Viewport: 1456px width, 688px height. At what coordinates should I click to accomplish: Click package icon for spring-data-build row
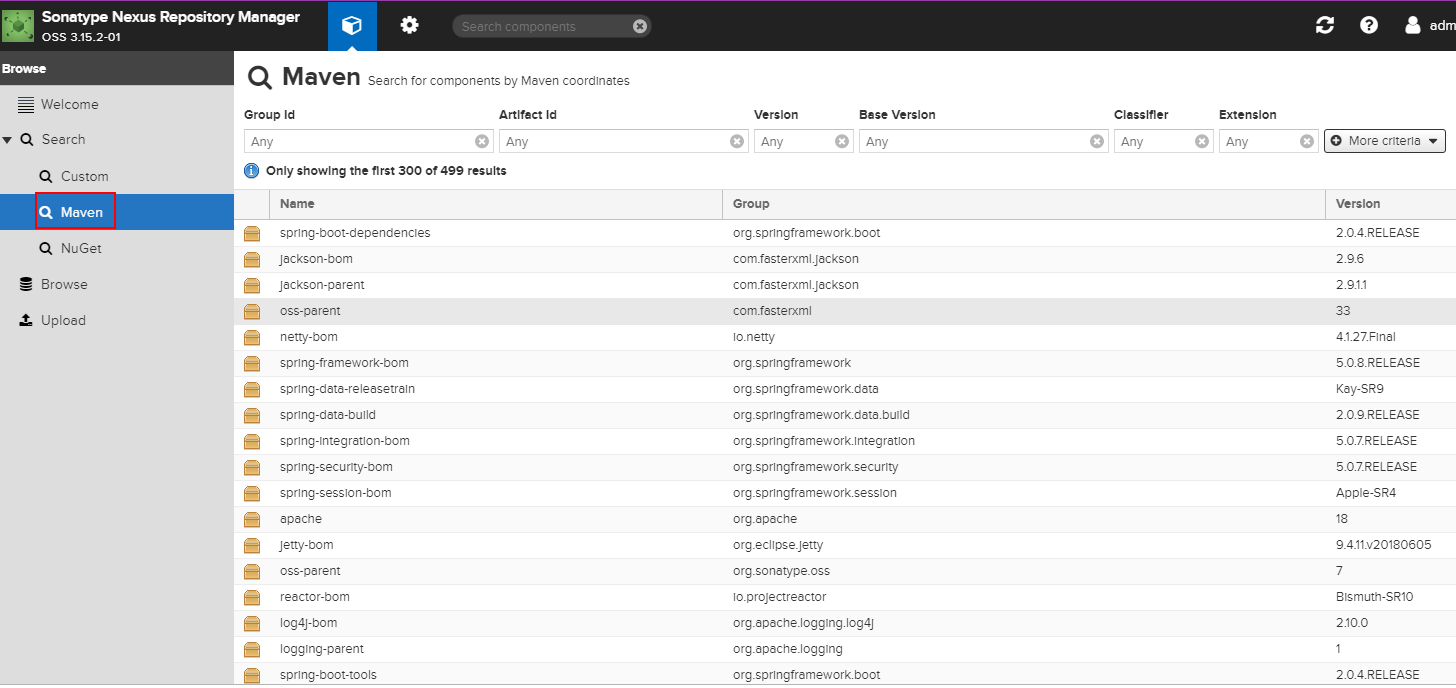pyautogui.click(x=252, y=415)
